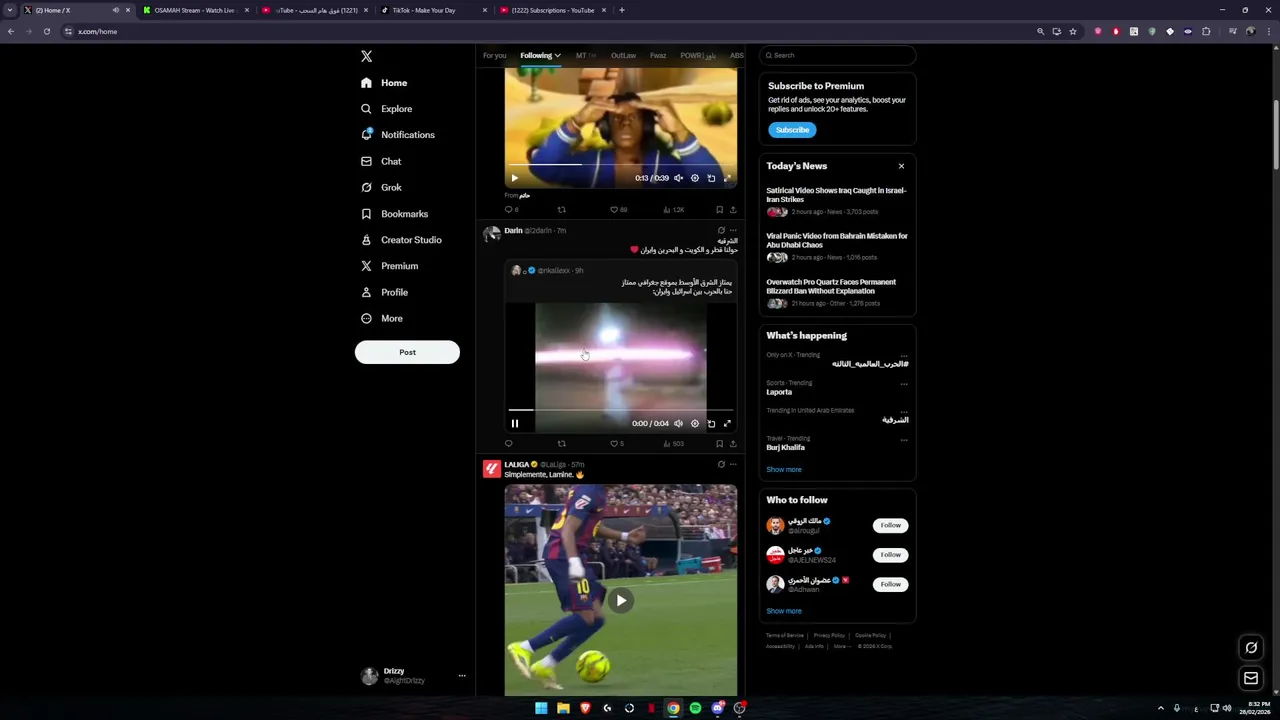Viewport: 1280px width, 720px height.
Task: Play the top video showing 0:13
Action: click(515, 178)
